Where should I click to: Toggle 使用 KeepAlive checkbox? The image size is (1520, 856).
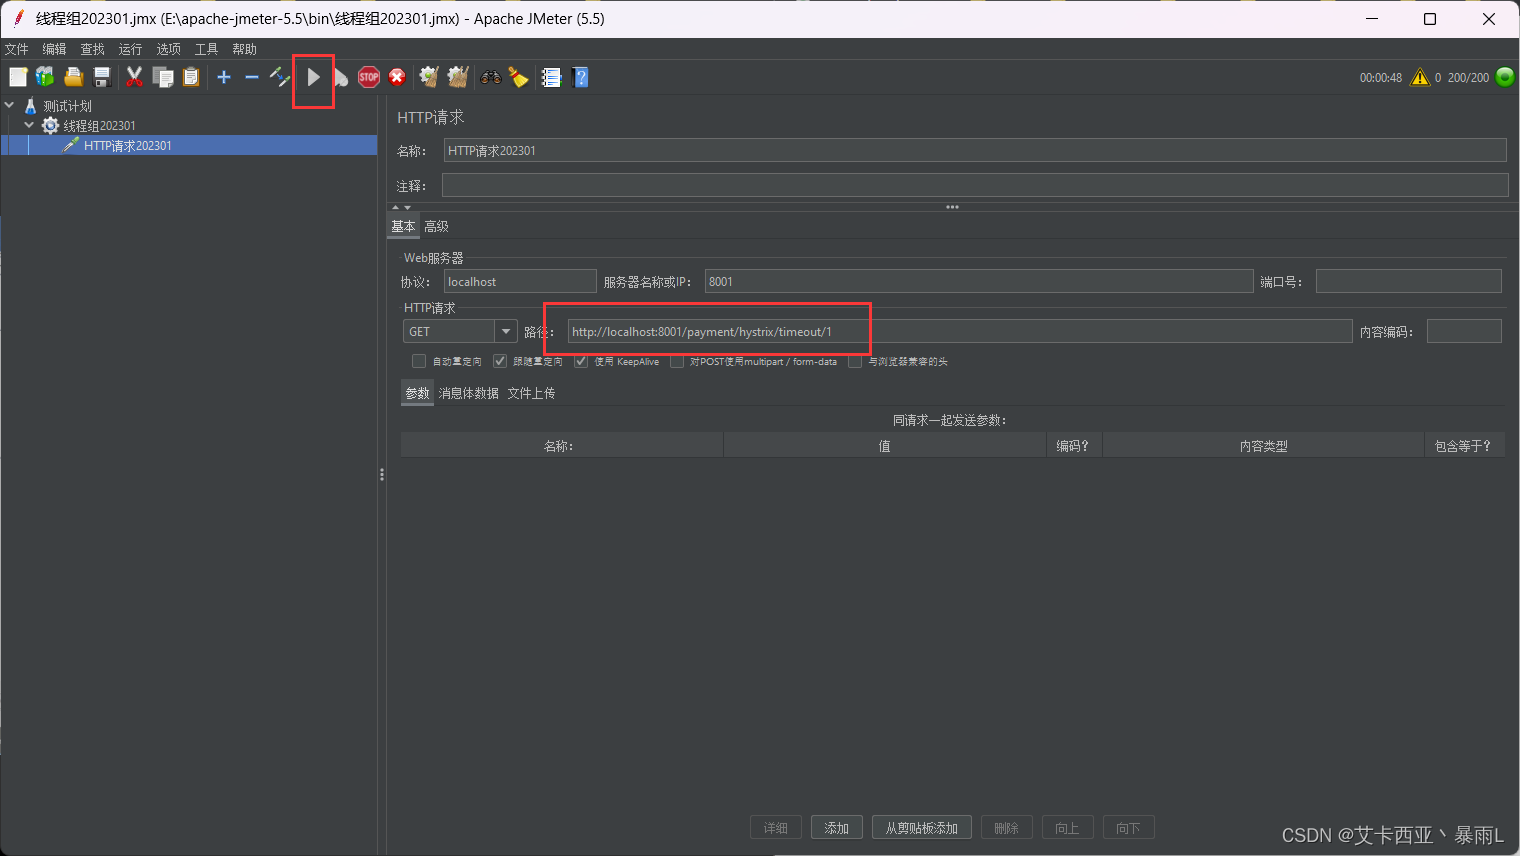point(581,361)
